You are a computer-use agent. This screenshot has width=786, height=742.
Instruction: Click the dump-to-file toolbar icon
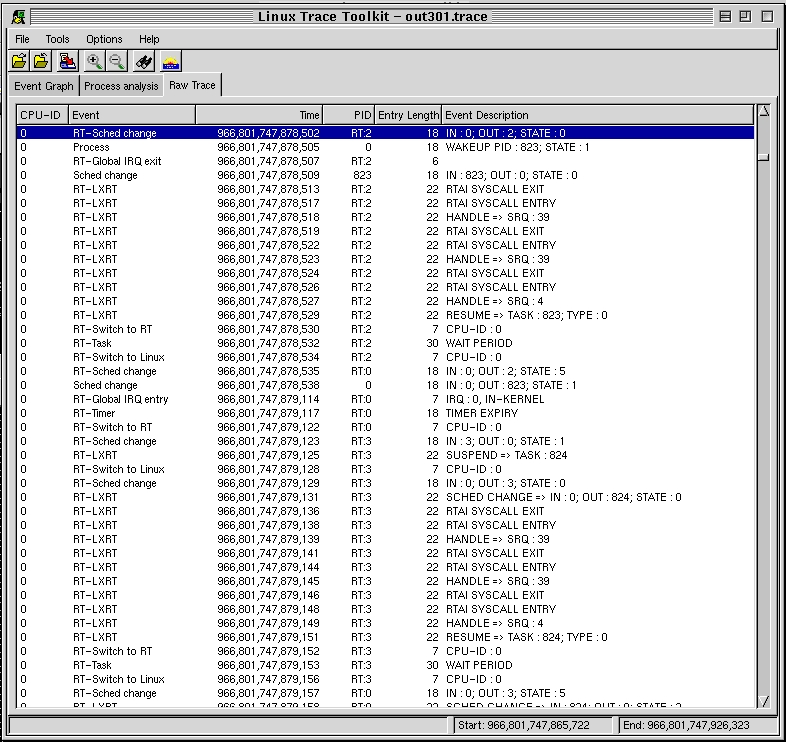coord(68,62)
